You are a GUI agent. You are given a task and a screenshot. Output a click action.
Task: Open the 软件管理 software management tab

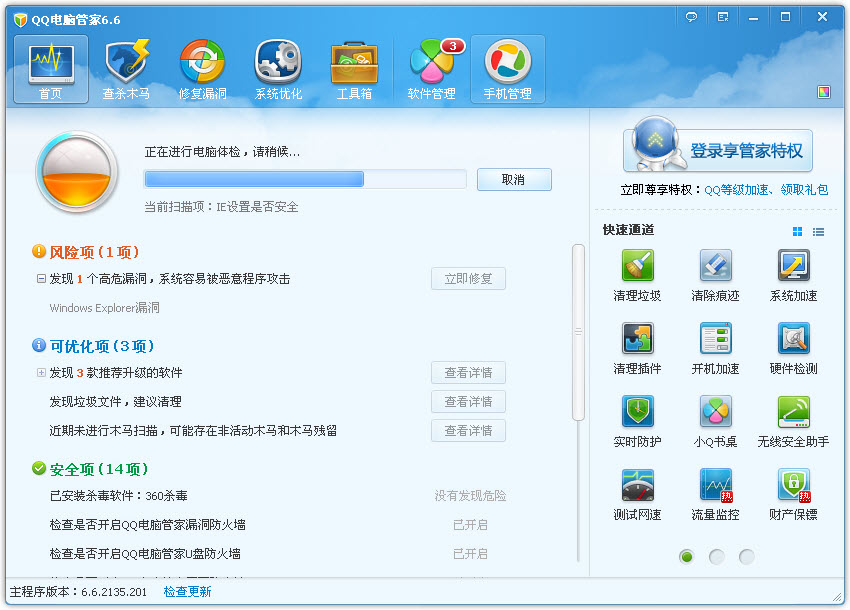click(432, 69)
